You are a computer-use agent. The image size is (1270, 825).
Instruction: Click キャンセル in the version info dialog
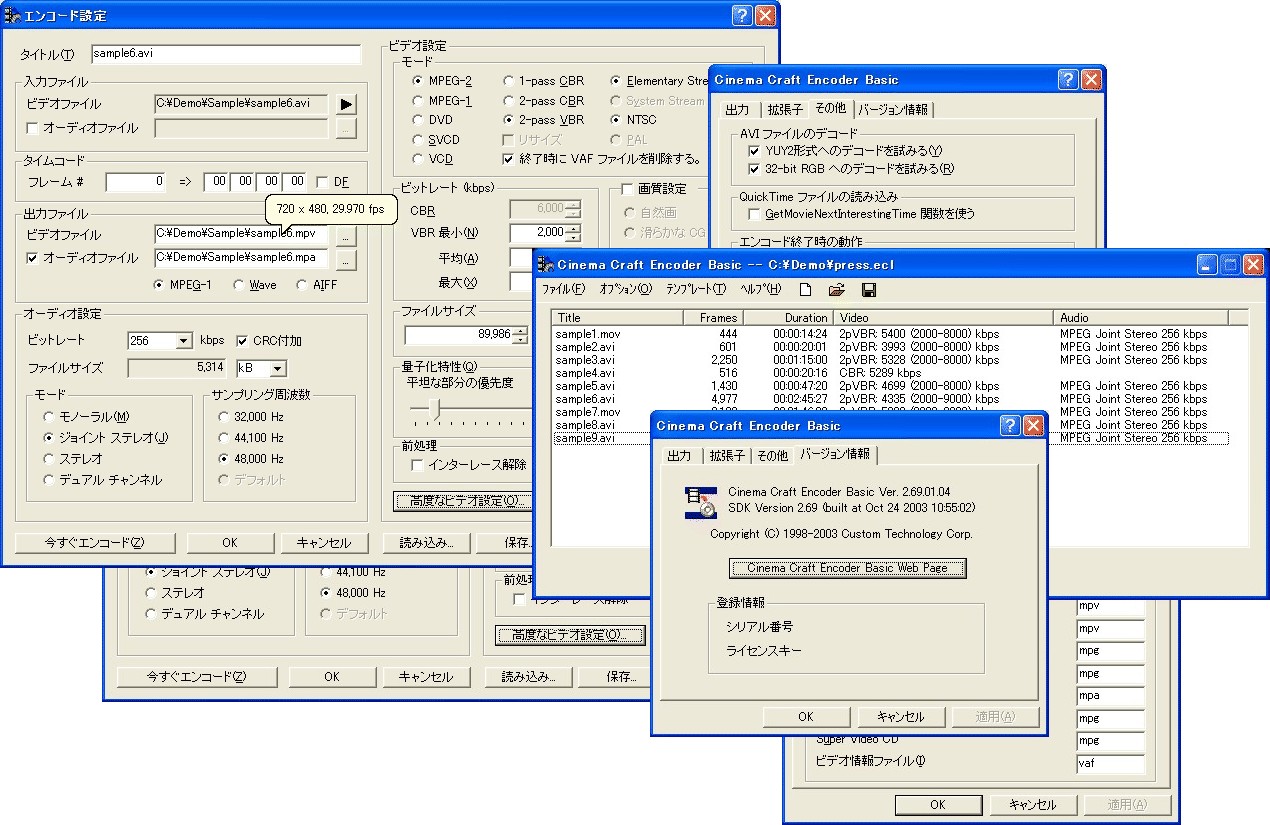pos(899,717)
